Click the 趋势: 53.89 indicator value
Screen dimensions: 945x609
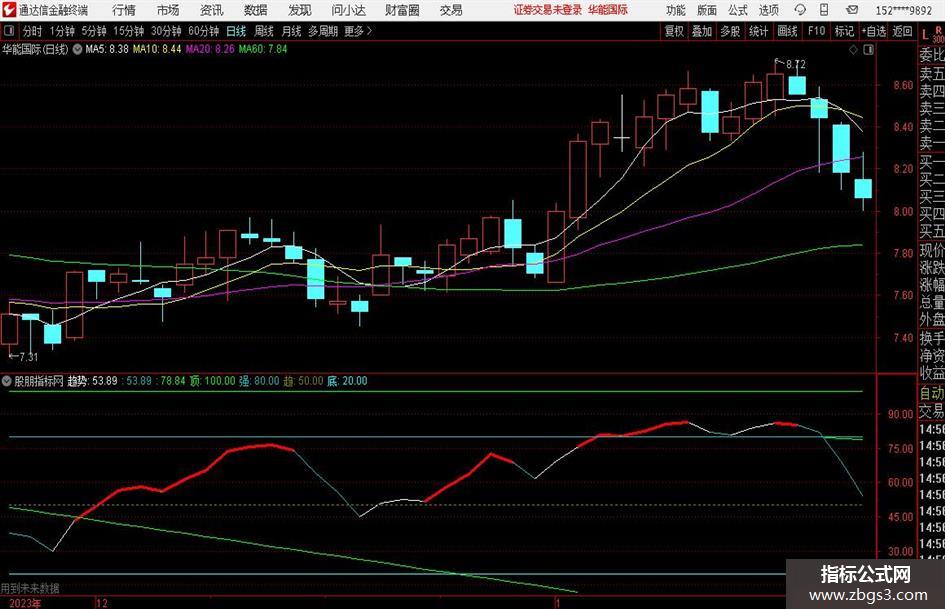(x=92, y=381)
